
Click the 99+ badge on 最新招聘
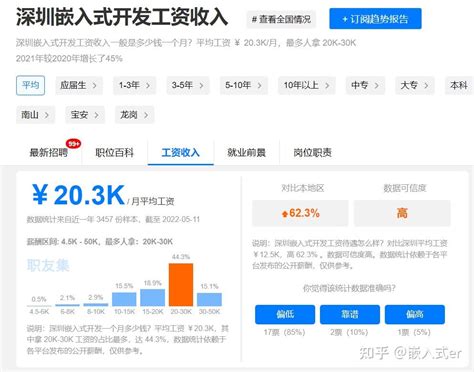pos(73,144)
